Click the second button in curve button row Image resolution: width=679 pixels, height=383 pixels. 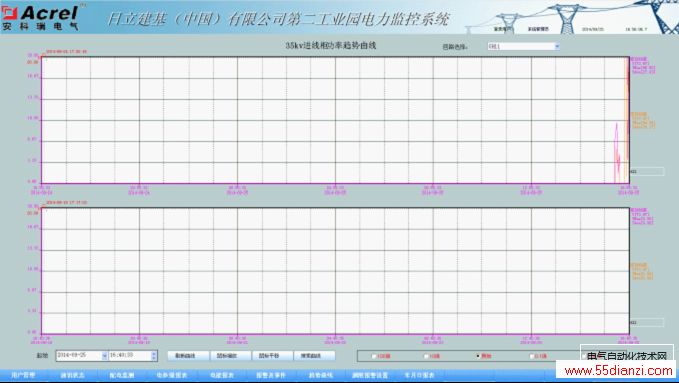coord(229,356)
